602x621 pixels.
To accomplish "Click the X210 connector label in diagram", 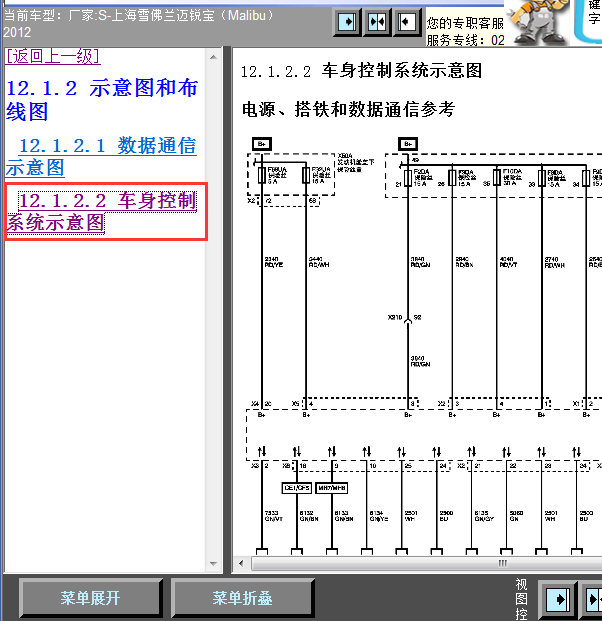I will [394, 317].
